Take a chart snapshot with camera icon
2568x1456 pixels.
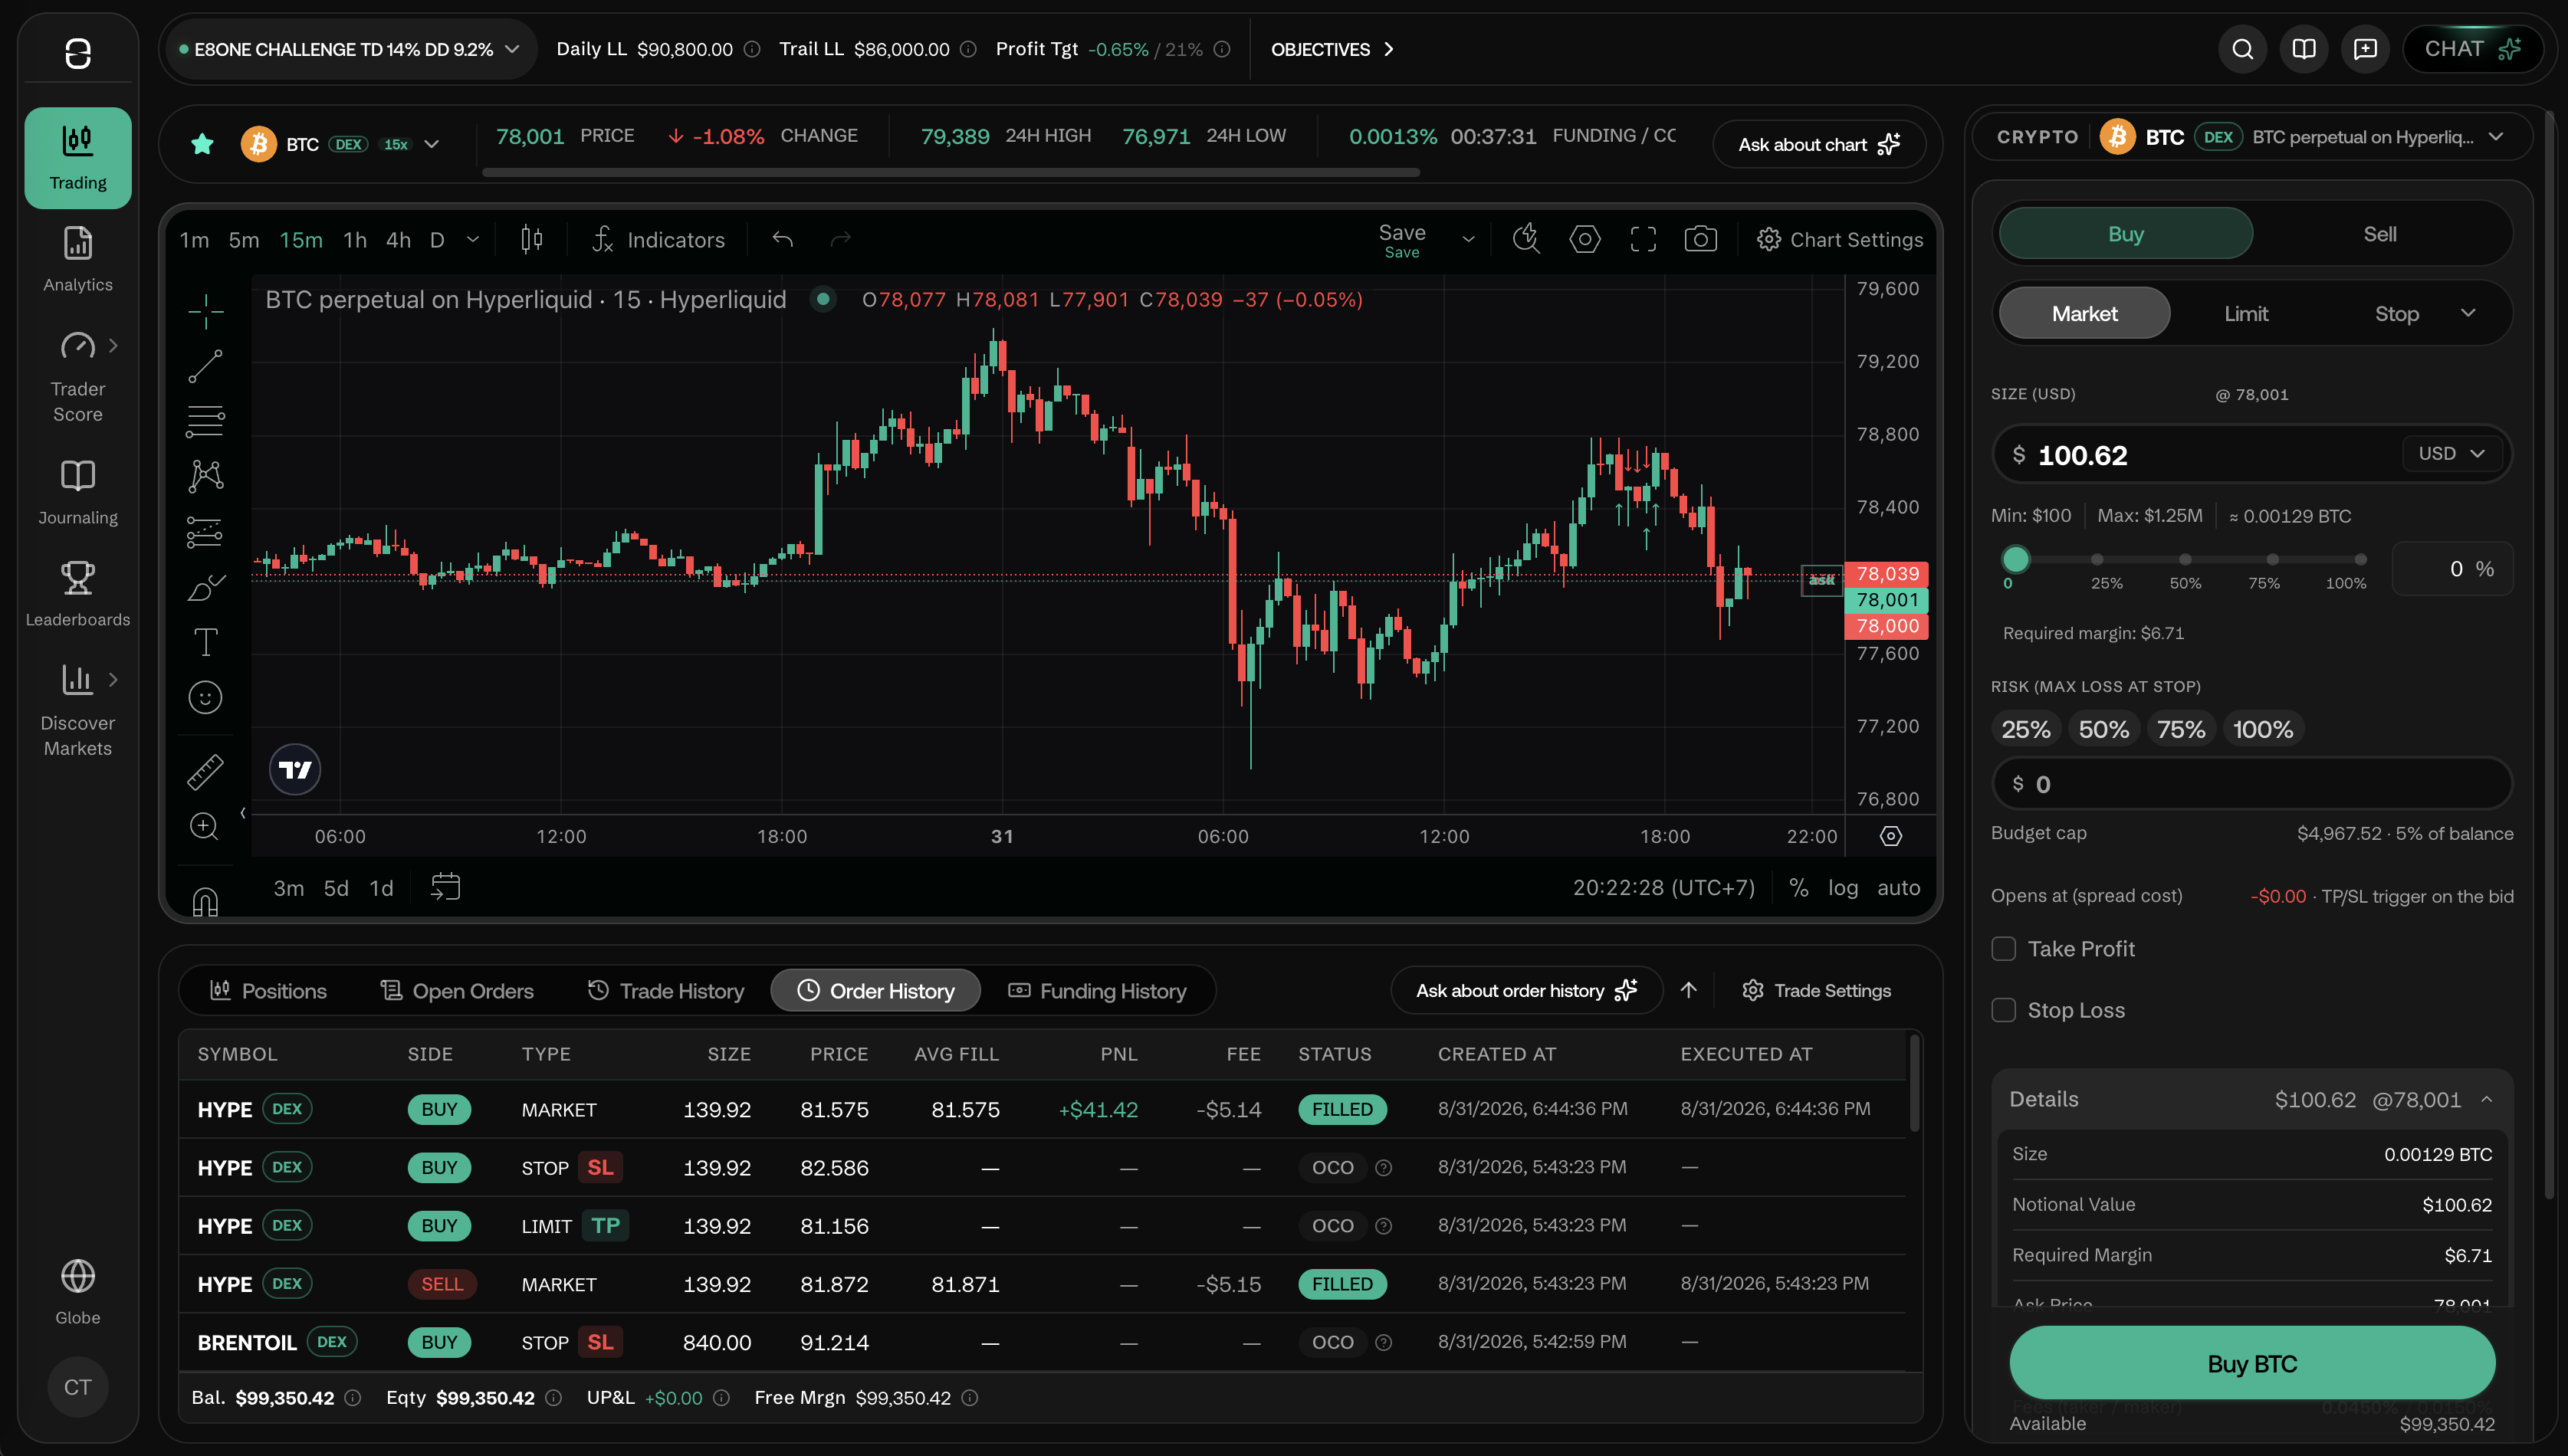(x=1700, y=239)
